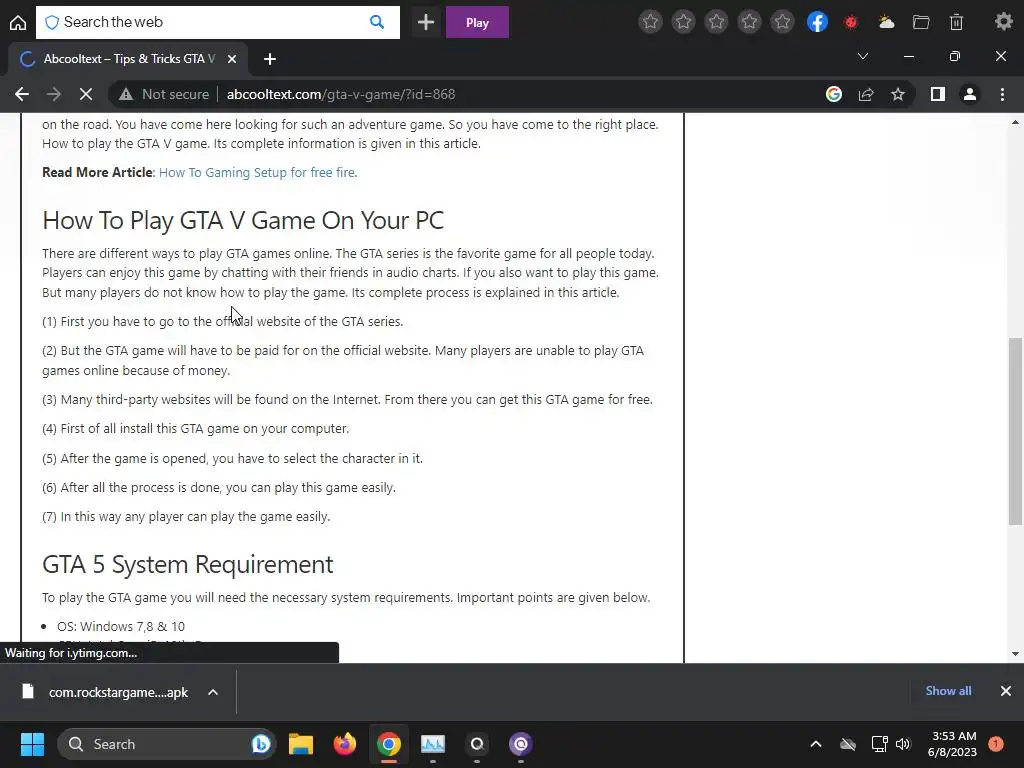Viewport: 1024px width, 768px height.
Task: Click the network display tray icon
Action: [879, 744]
